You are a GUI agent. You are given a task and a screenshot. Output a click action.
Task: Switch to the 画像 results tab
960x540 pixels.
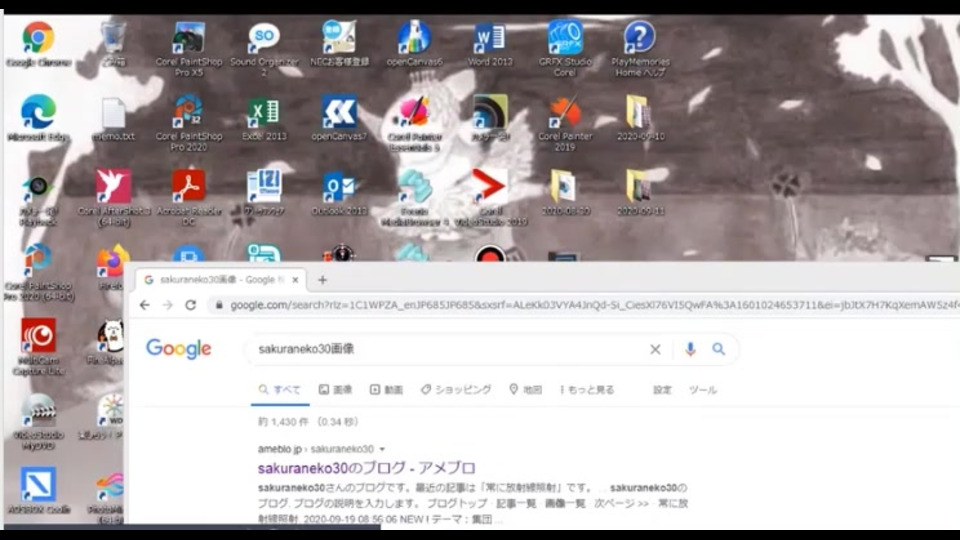335,389
